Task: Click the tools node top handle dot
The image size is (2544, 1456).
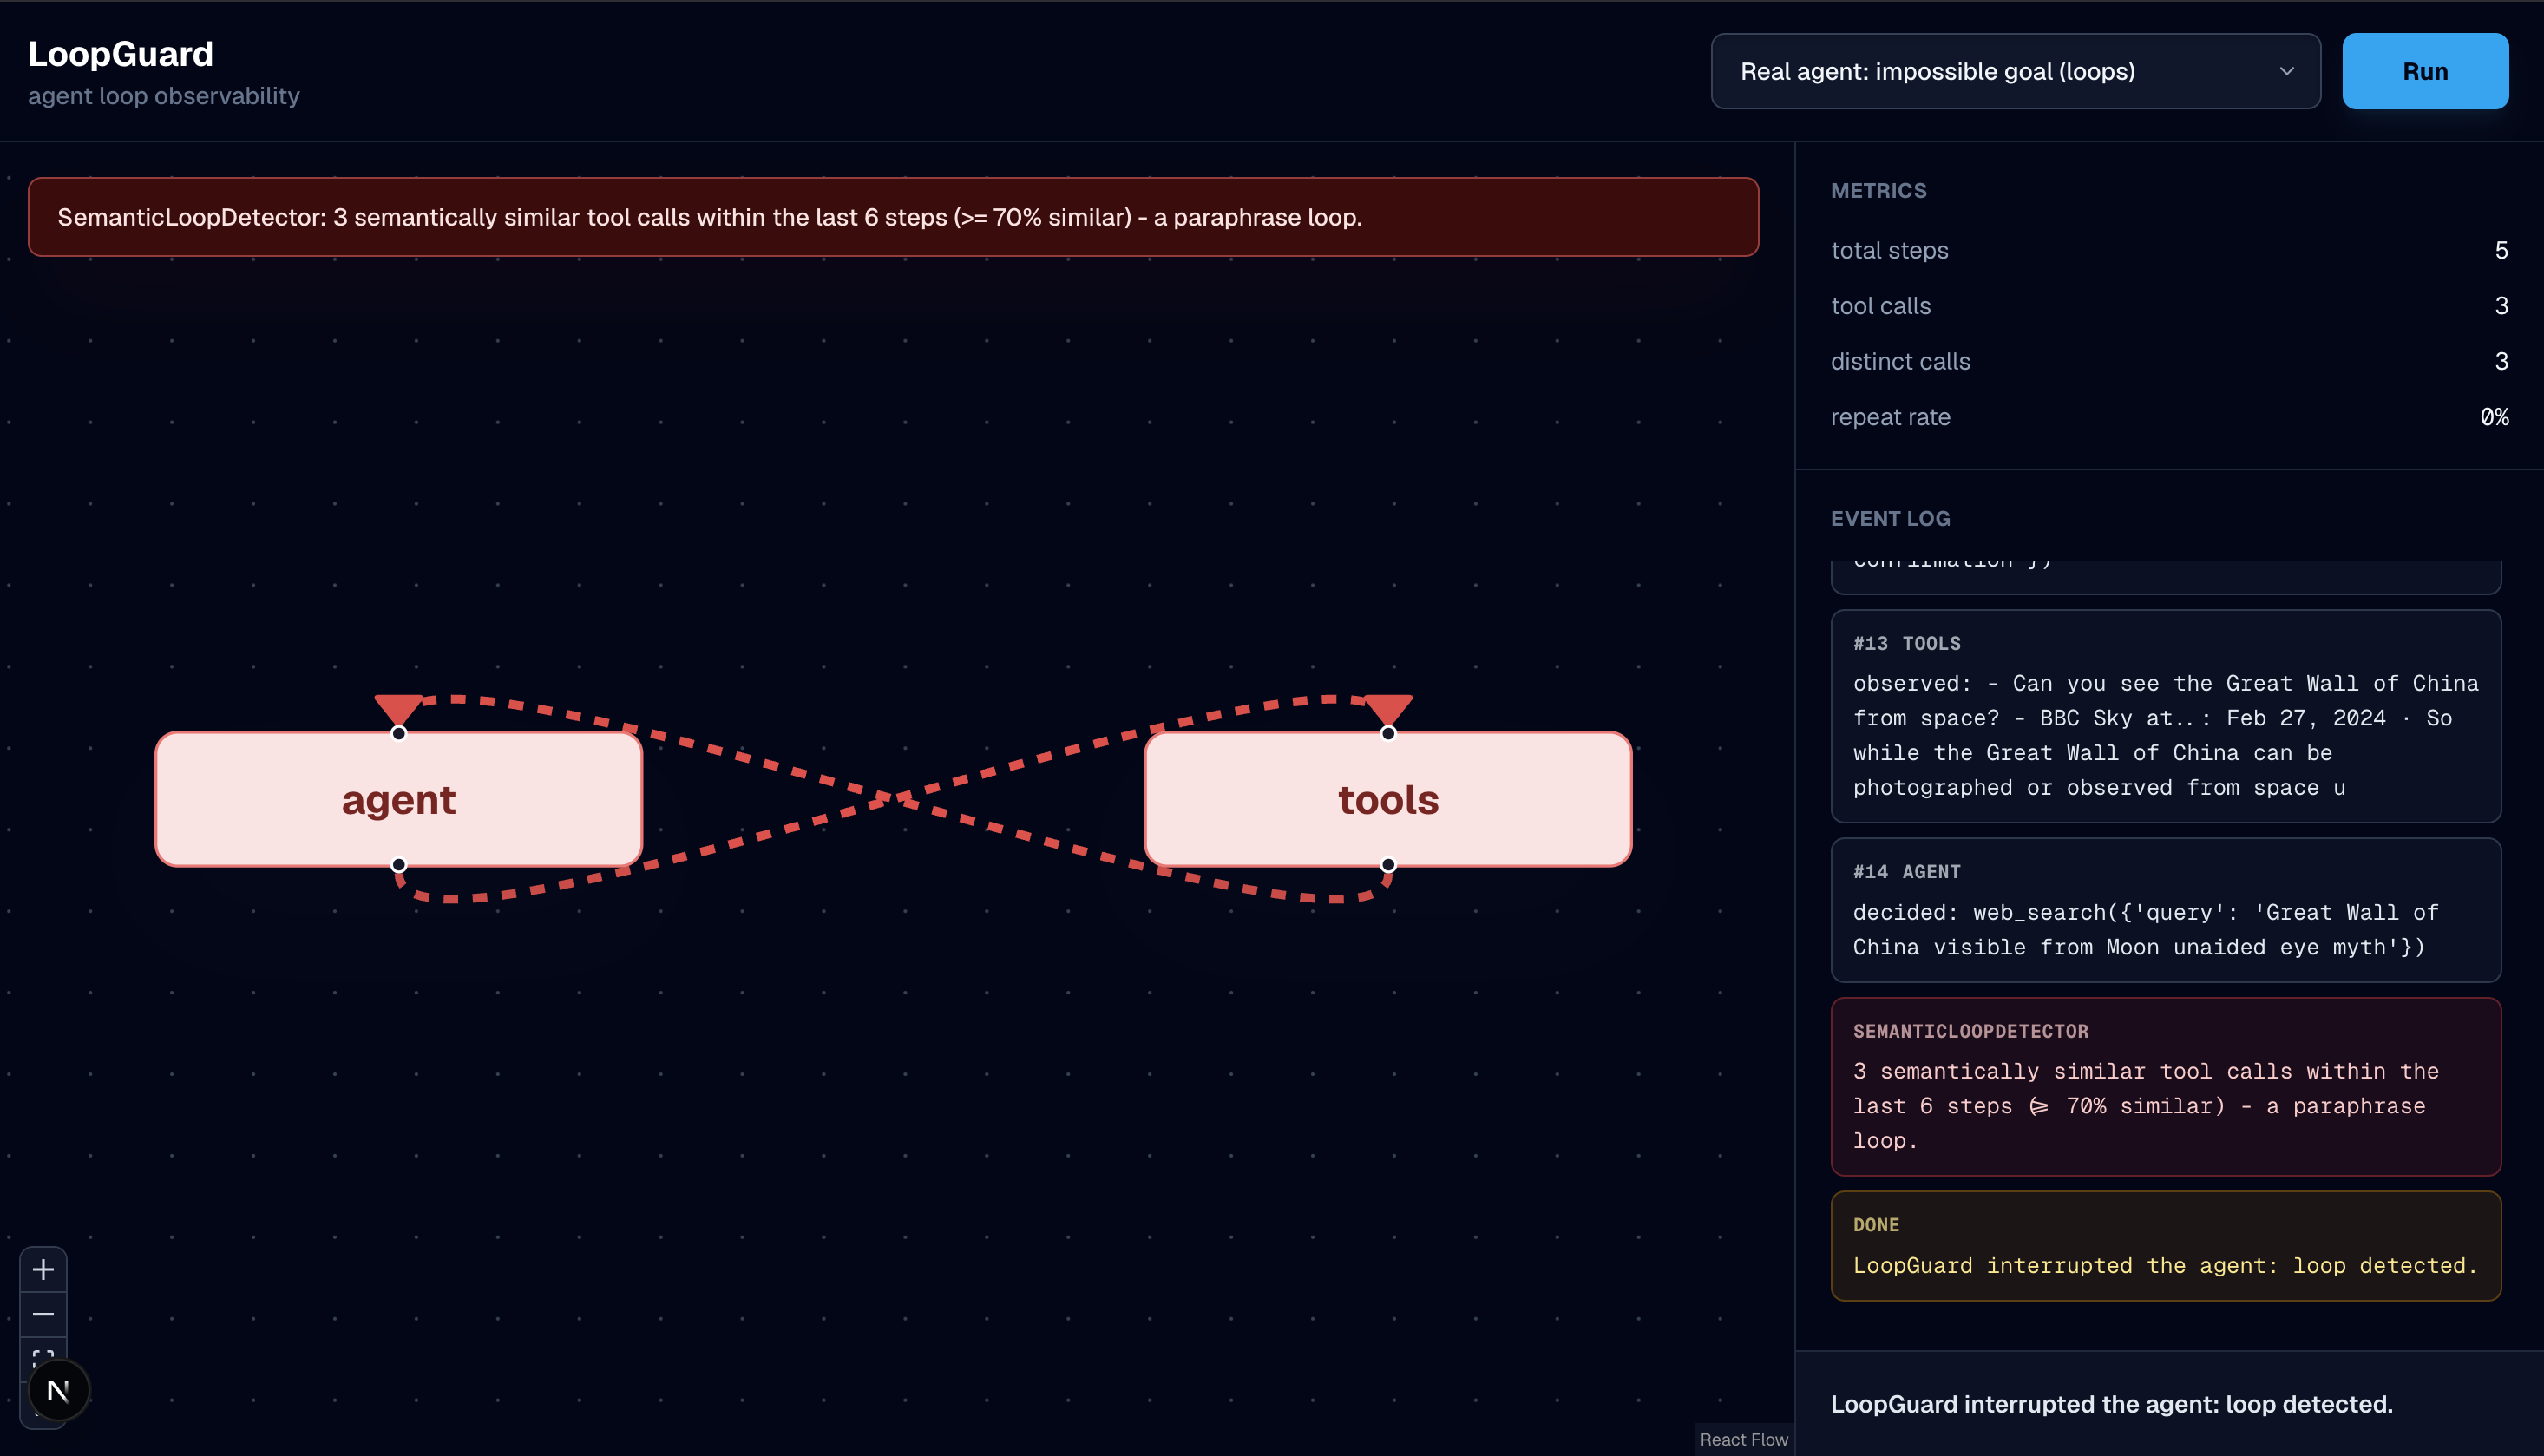Action: click(1388, 733)
